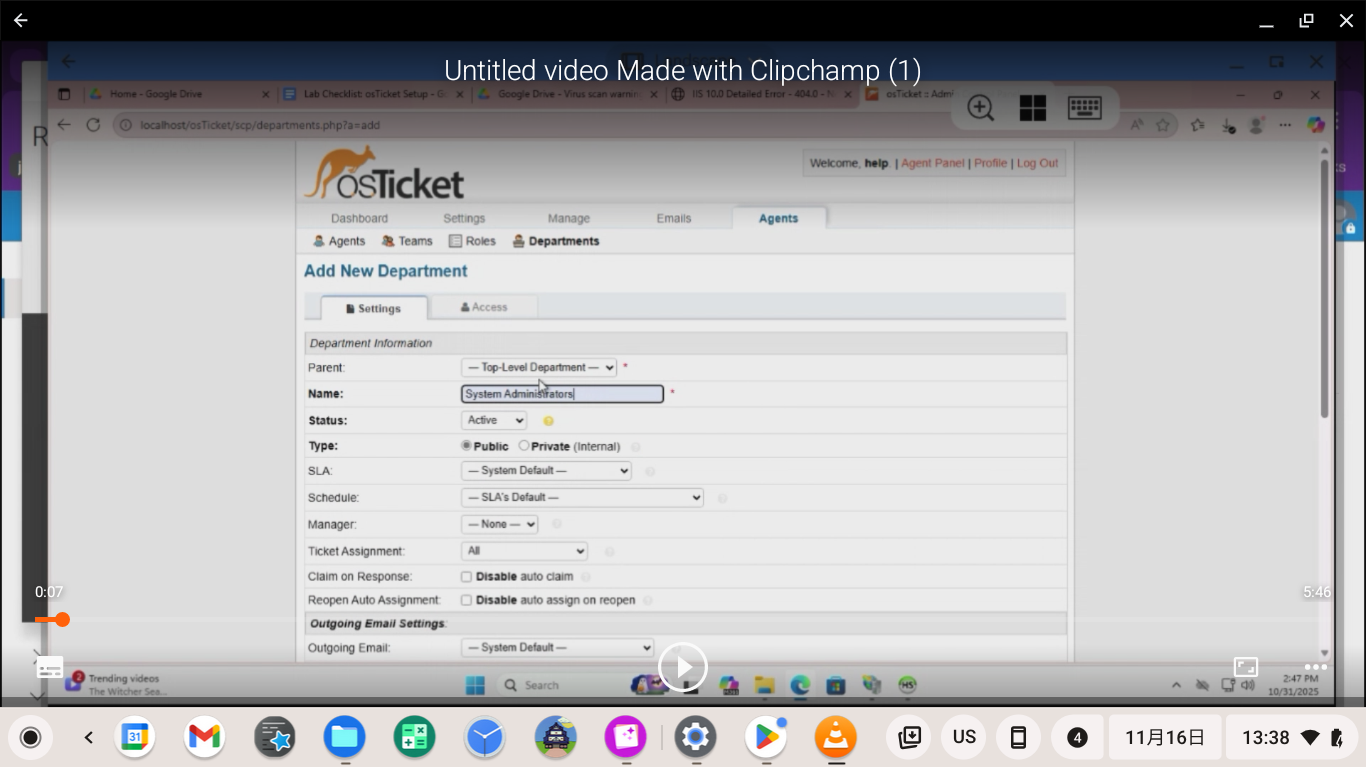Viewport: 1366px width, 767px height.
Task: Click the Name field containing System Administrators
Action: pos(562,394)
